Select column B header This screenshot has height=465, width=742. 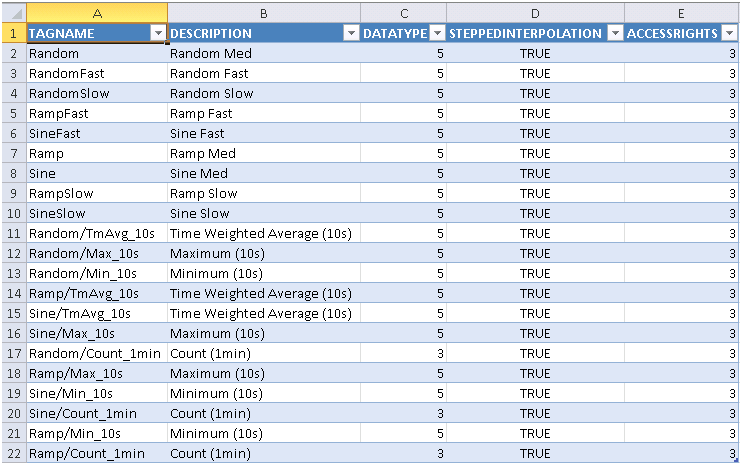pyautogui.click(x=263, y=13)
